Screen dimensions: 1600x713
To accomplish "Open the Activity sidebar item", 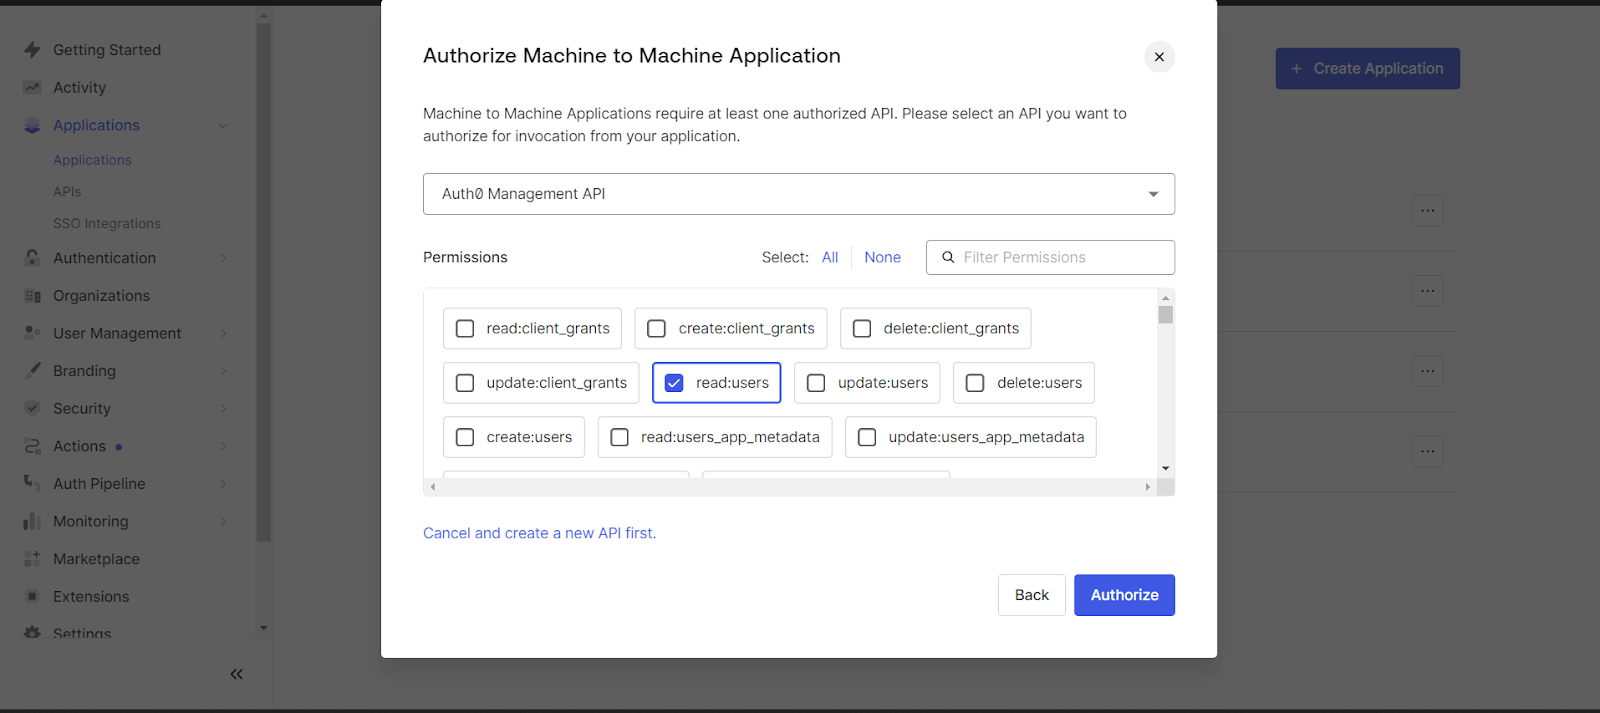I will pyautogui.click(x=79, y=88).
